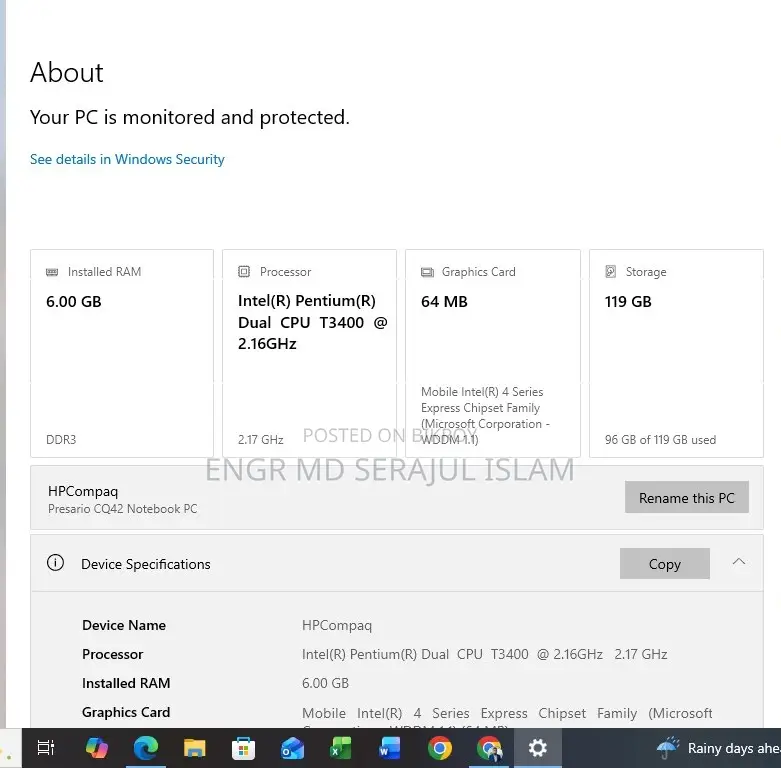This screenshot has width=781, height=768.
Task: Open Microsoft Edge browser
Action: click(x=145, y=748)
